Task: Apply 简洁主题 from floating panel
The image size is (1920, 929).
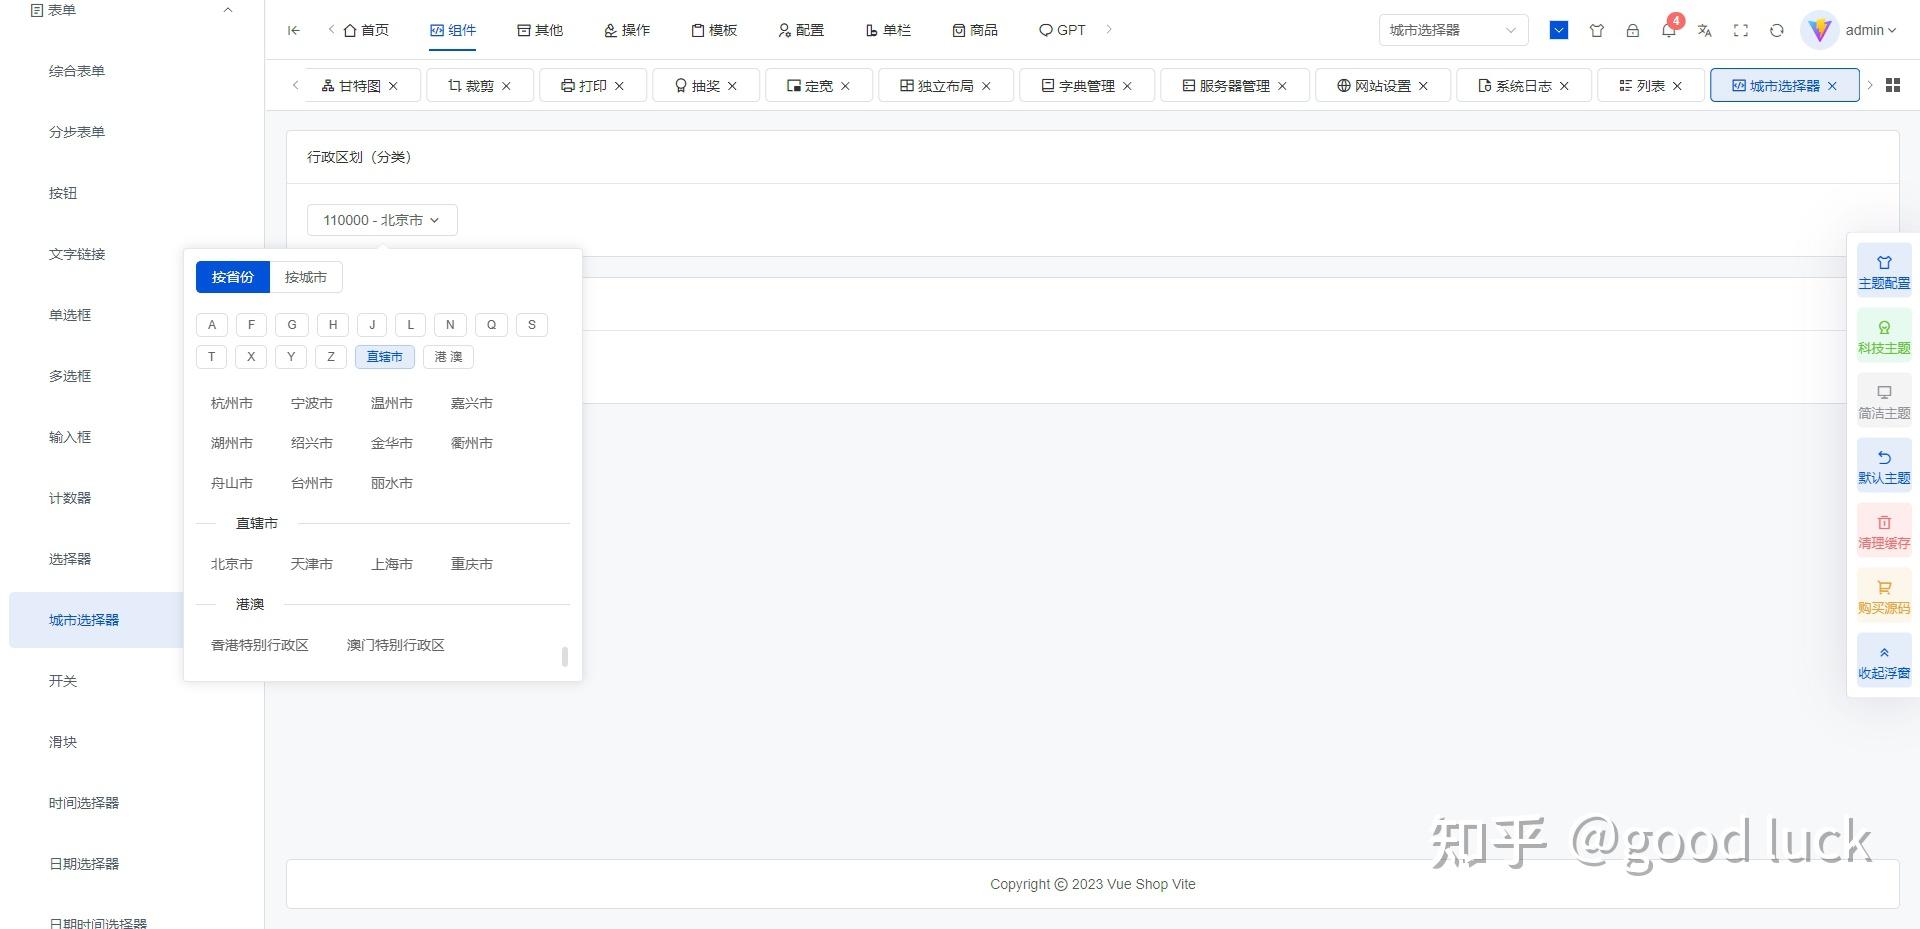Action: [1884, 401]
